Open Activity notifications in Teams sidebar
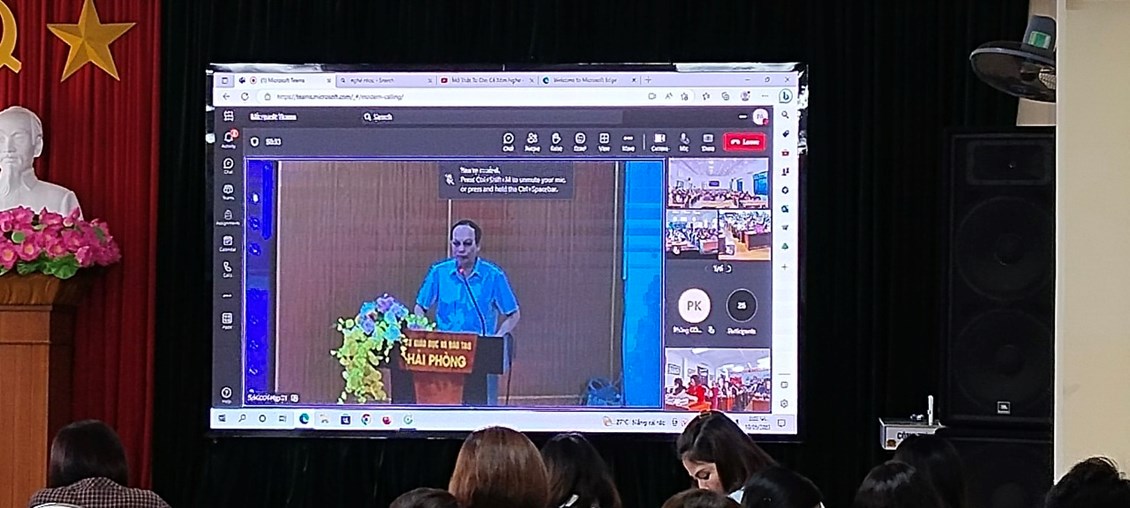Screen dimensions: 1130x508 (228, 138)
